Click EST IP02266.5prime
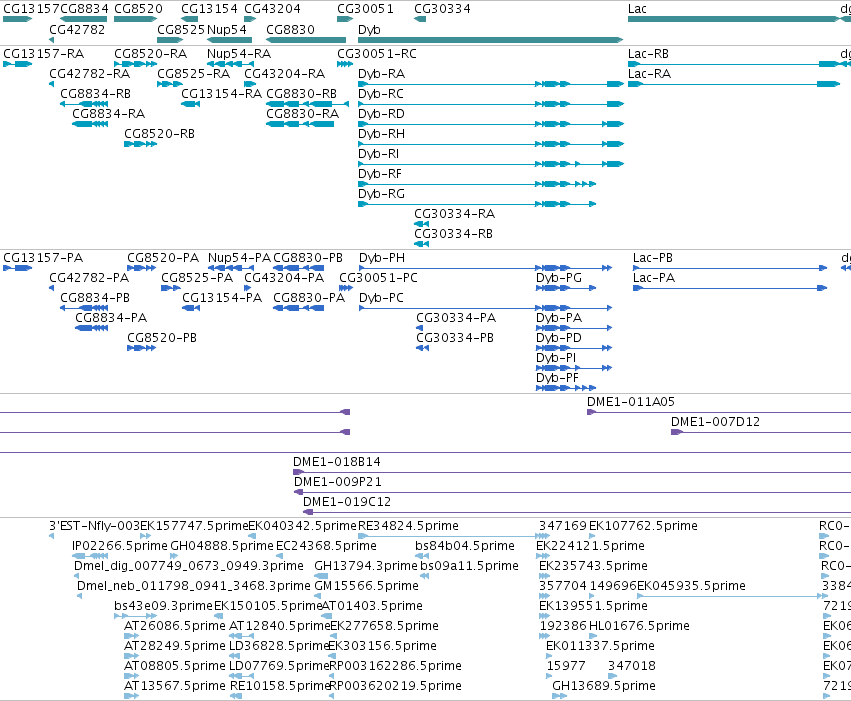Viewport: 851px width, 701px height. click(x=120, y=546)
